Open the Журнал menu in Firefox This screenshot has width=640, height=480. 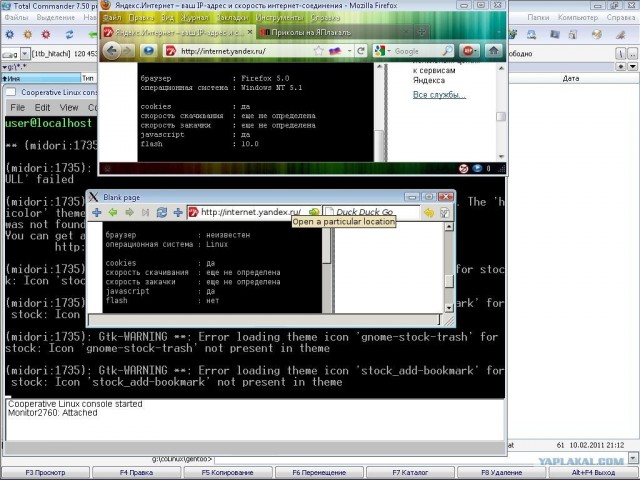tap(194, 18)
